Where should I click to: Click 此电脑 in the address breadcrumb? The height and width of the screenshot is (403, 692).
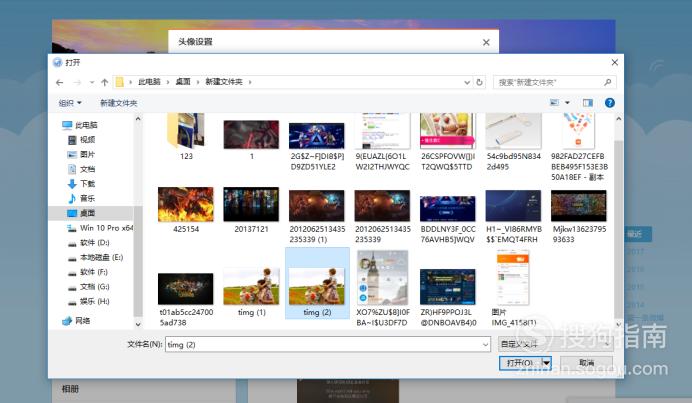pos(149,82)
